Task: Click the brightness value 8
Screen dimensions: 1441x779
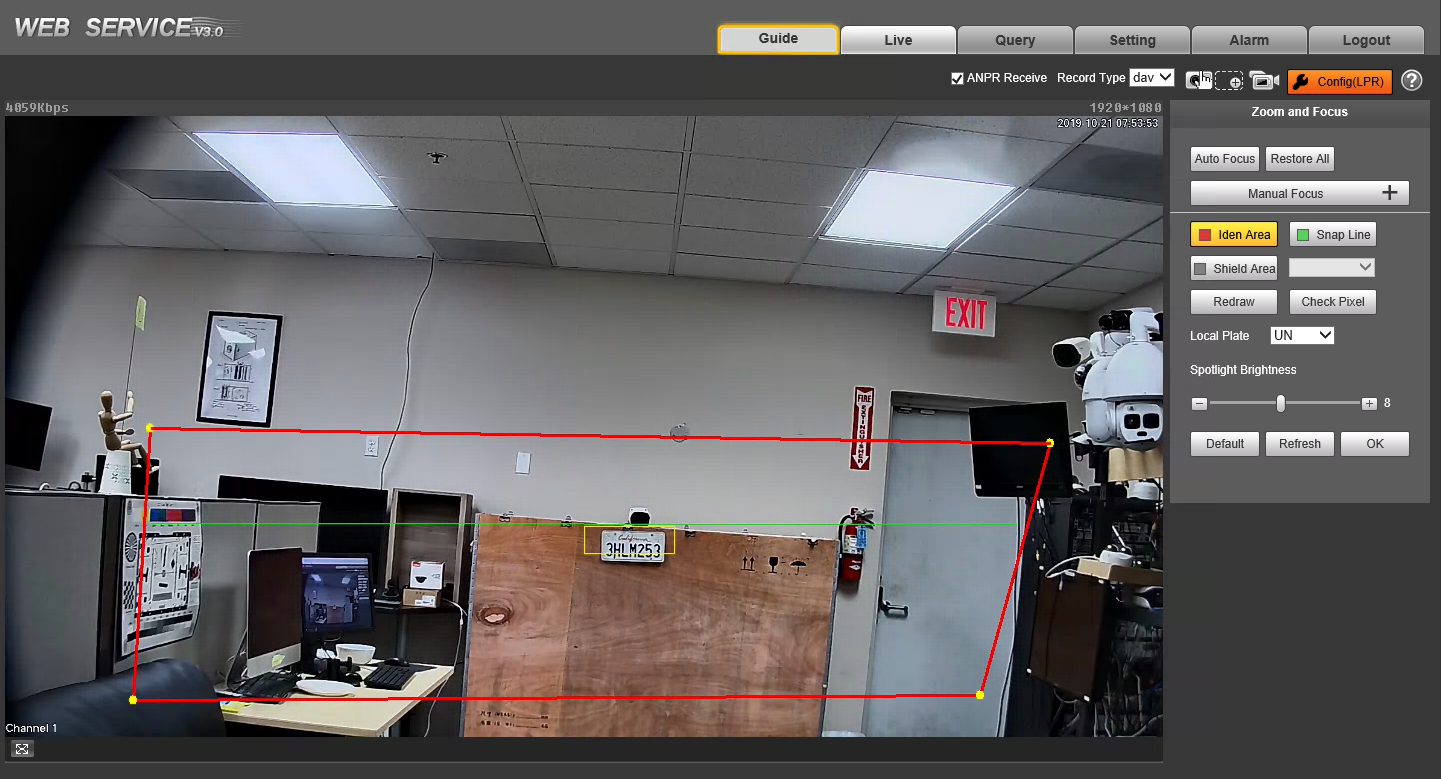Action: [x=1387, y=404]
